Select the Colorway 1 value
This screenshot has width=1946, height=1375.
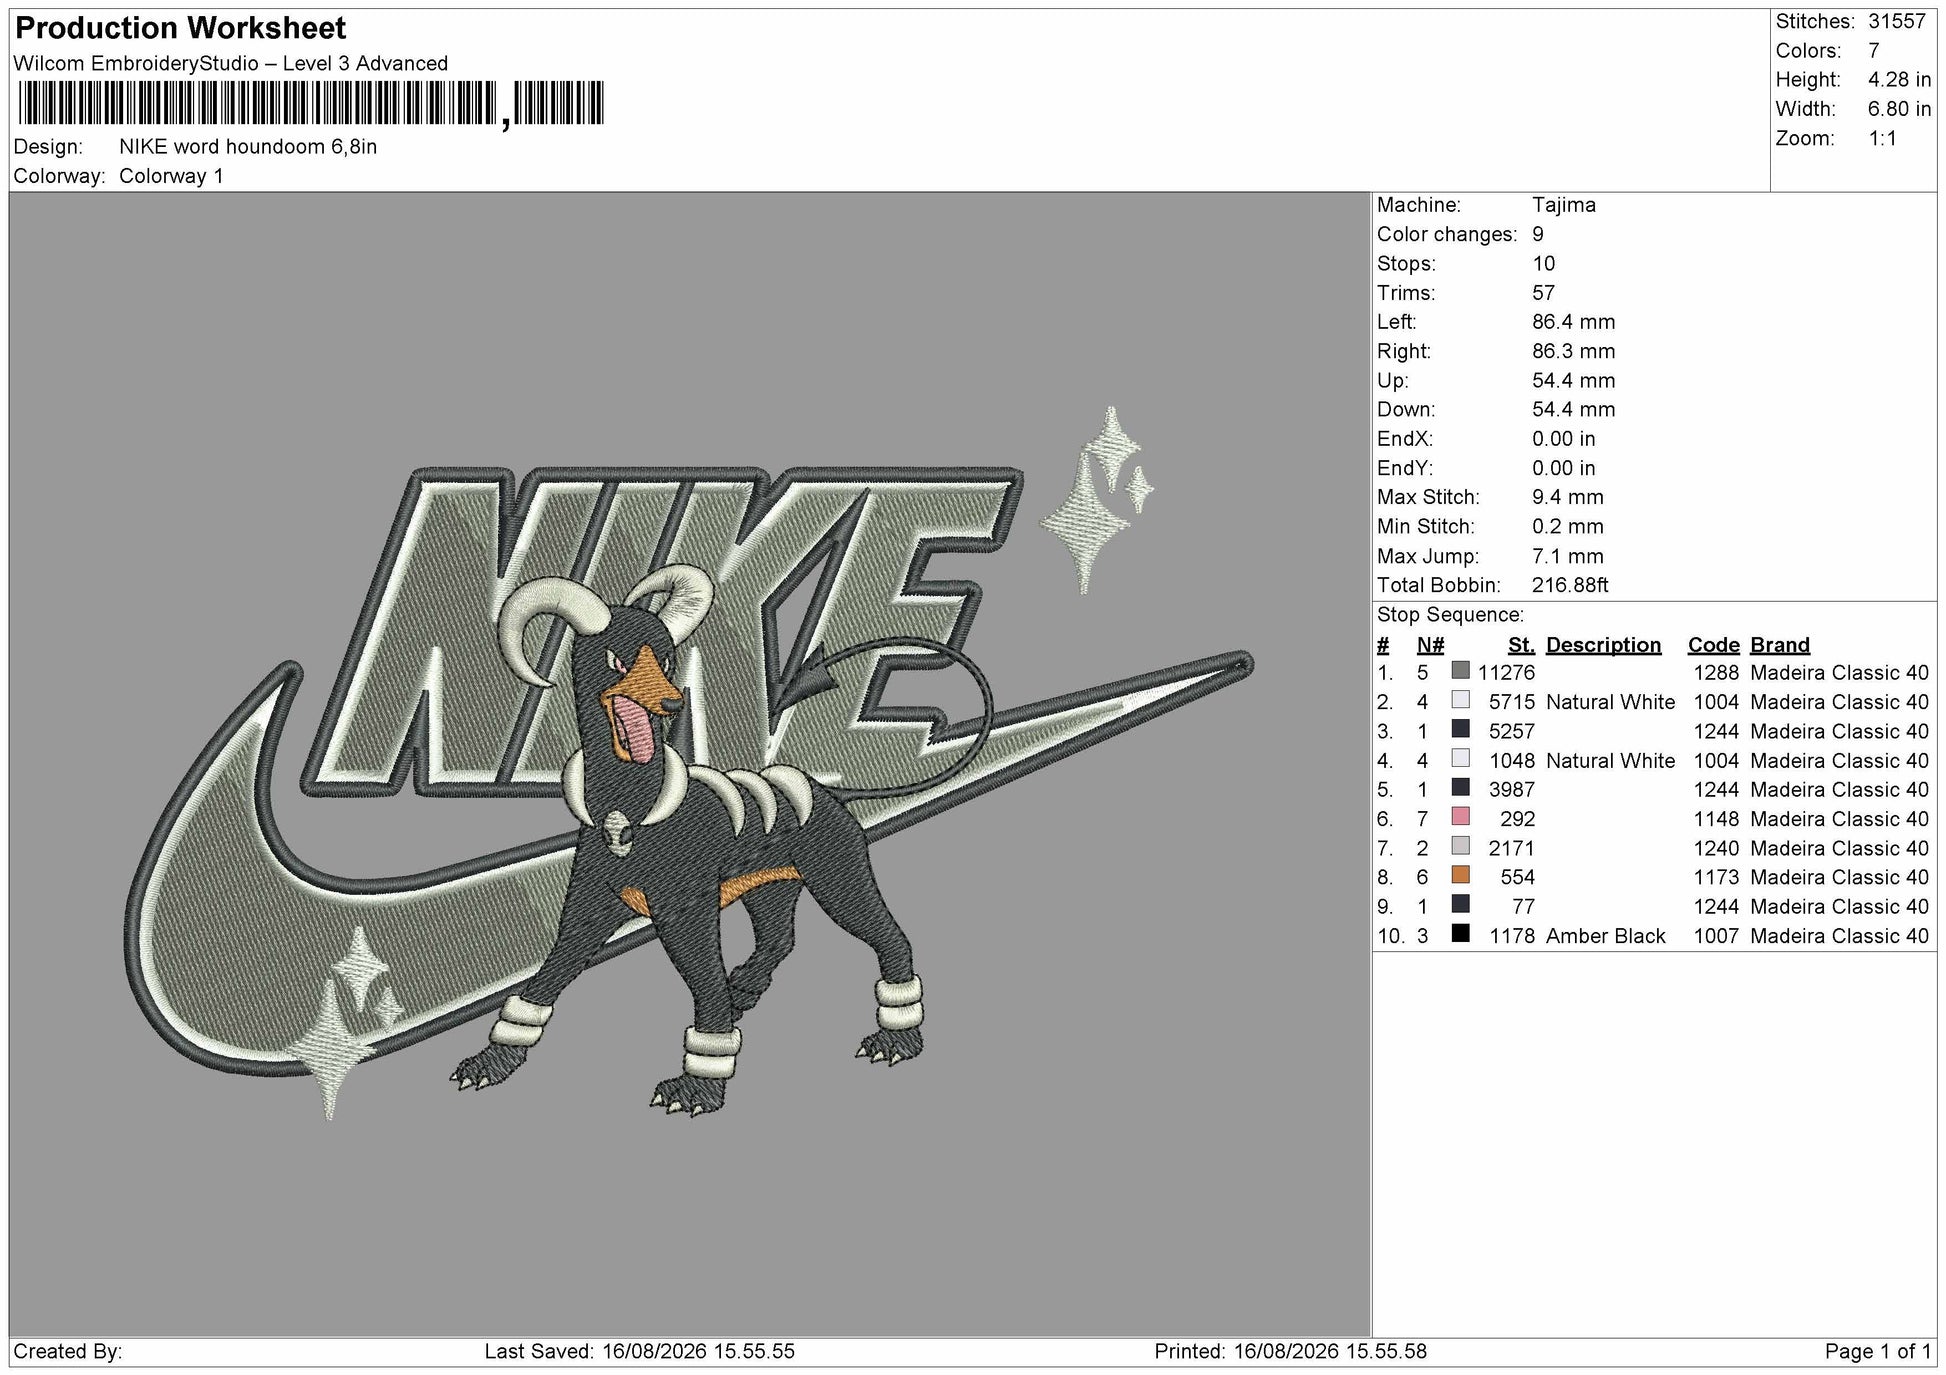[x=171, y=177]
